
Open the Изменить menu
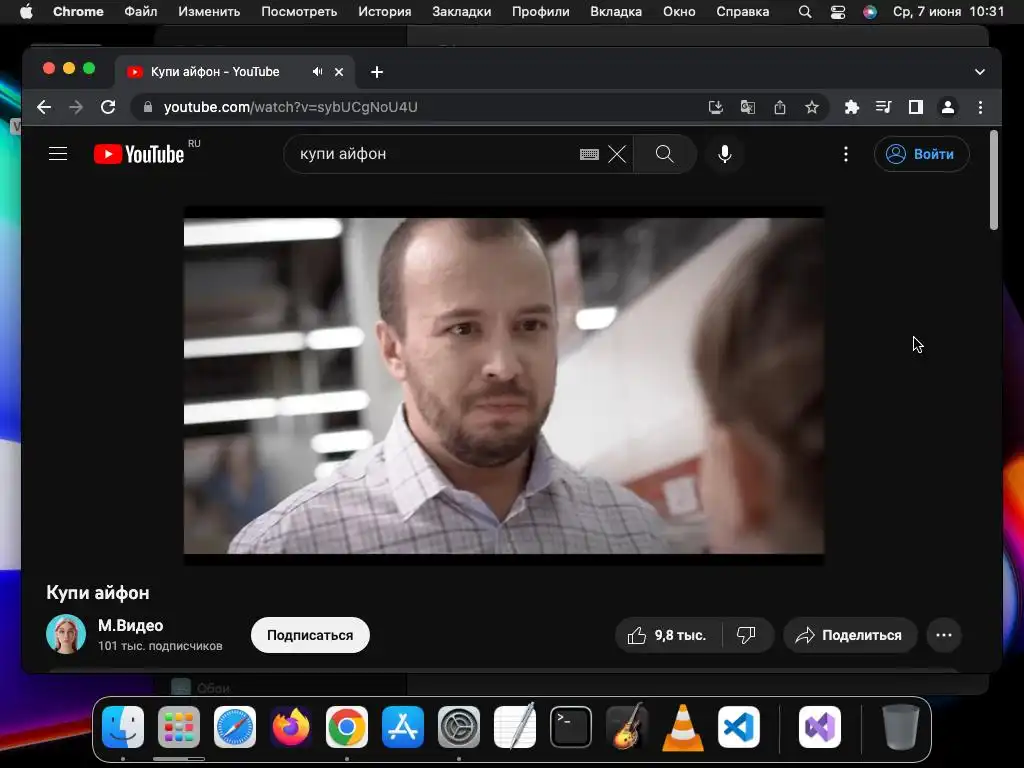209,12
